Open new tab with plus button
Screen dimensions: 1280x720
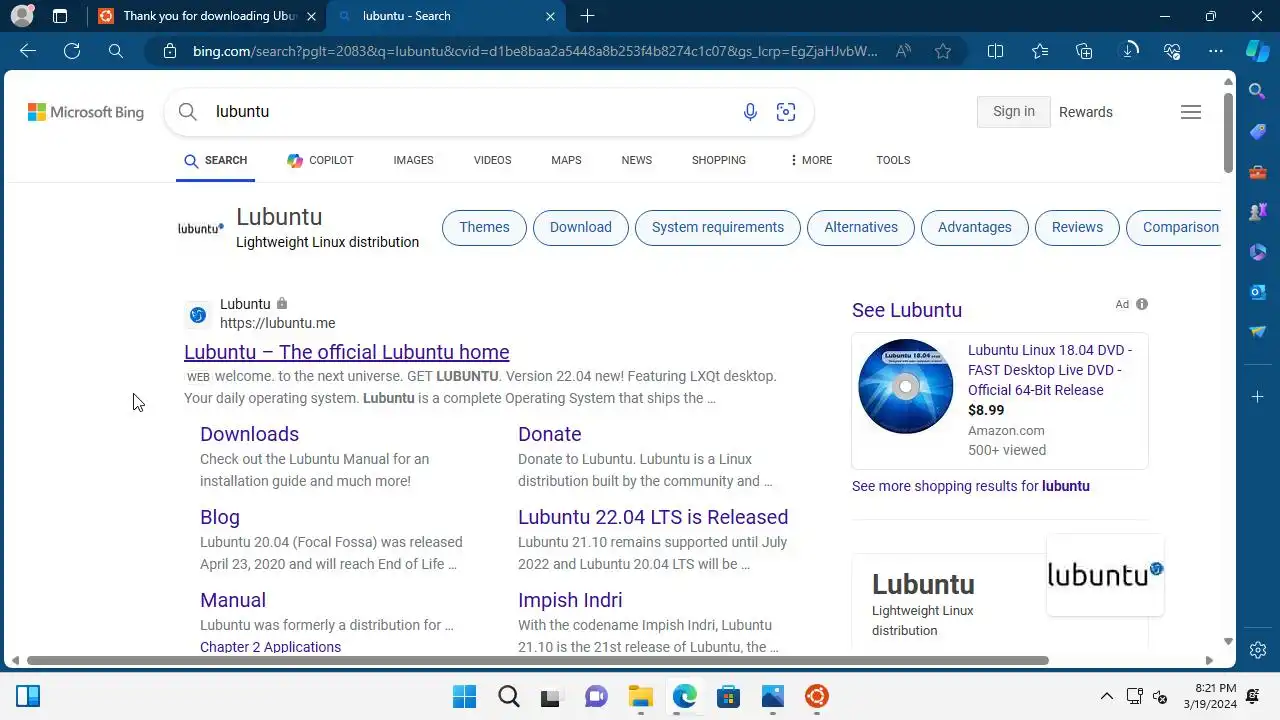587,16
